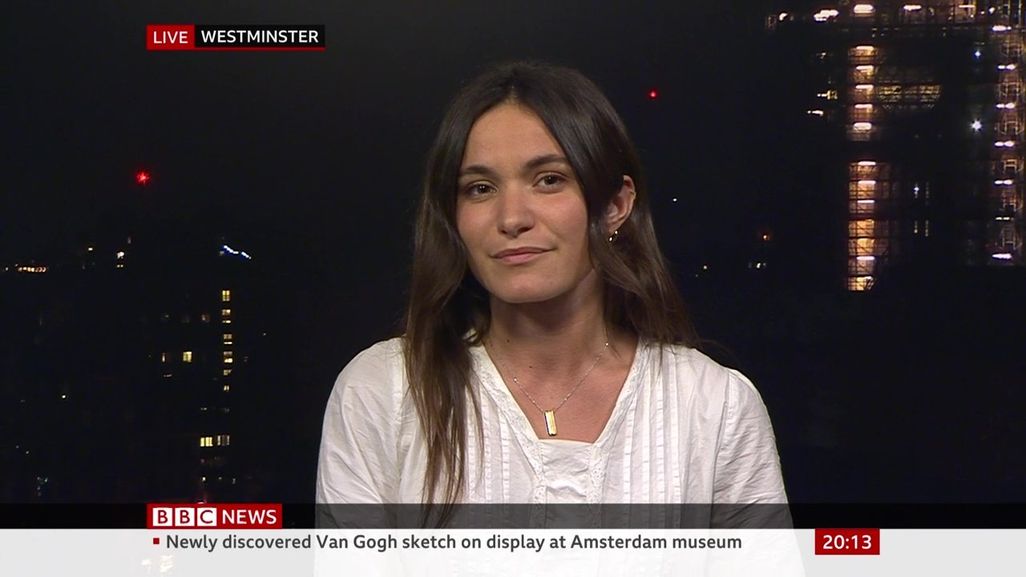
Task: Click the NEWS word in the logo
Action: click(x=249, y=517)
